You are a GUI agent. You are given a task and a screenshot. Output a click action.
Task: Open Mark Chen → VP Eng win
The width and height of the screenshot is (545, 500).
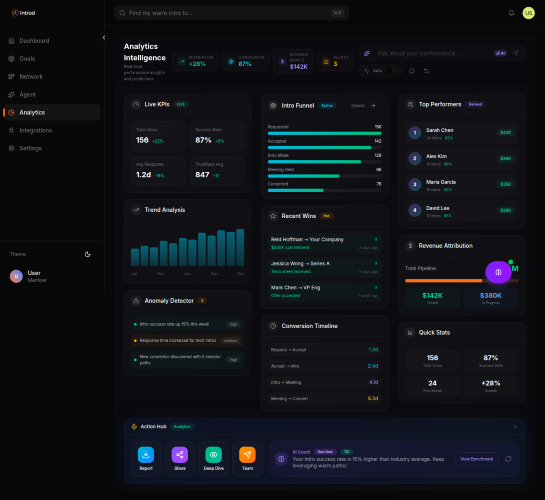[x=324, y=291]
